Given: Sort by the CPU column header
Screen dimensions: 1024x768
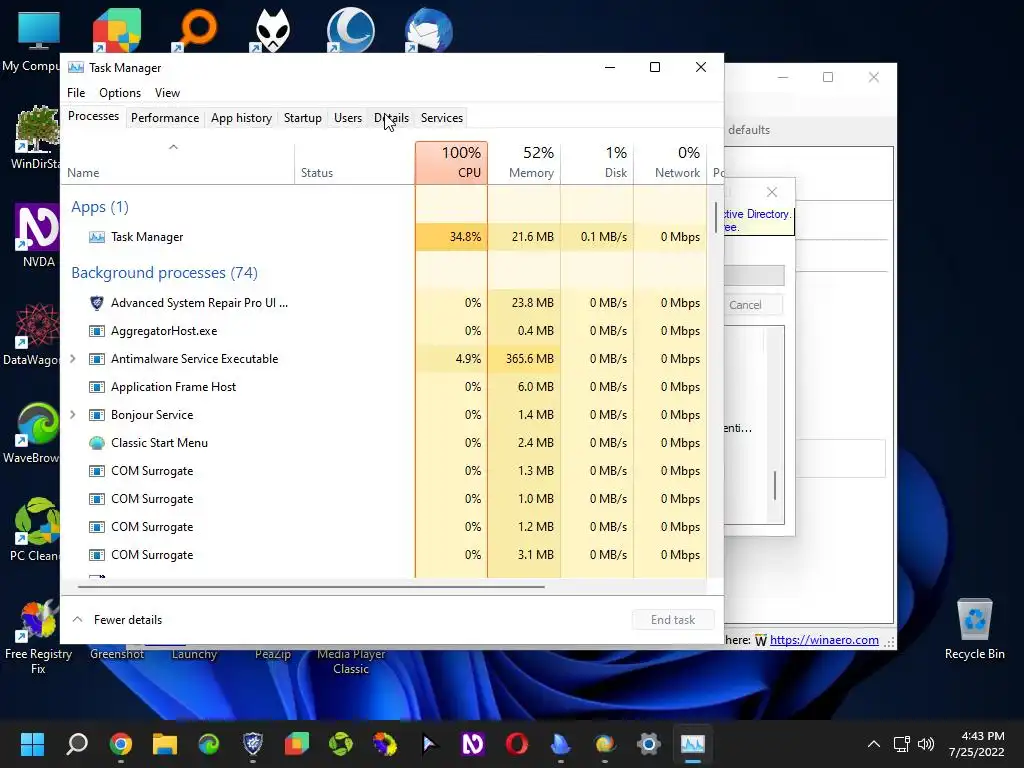Looking at the screenshot, I should point(451,163).
